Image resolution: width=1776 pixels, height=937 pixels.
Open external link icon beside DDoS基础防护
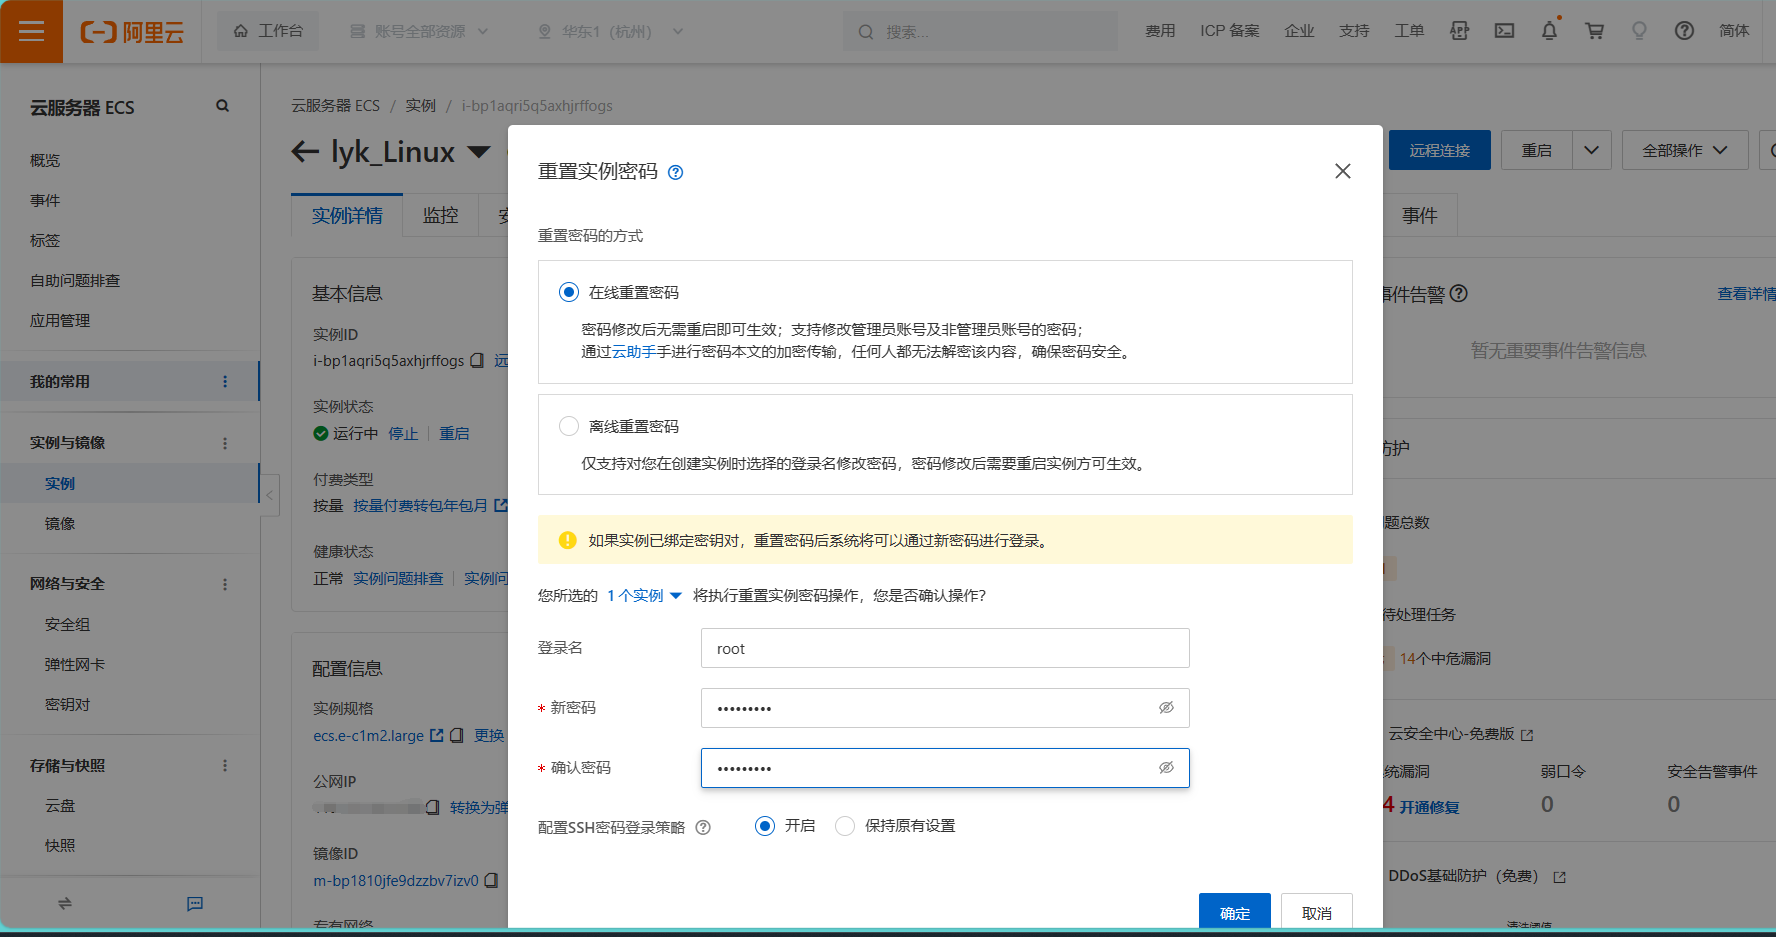click(1559, 877)
